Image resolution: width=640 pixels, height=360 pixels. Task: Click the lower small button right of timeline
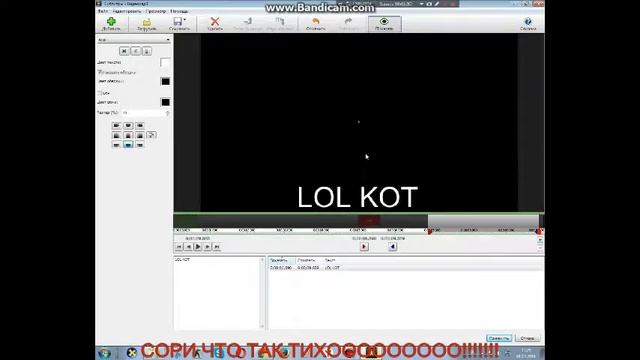[540, 248]
